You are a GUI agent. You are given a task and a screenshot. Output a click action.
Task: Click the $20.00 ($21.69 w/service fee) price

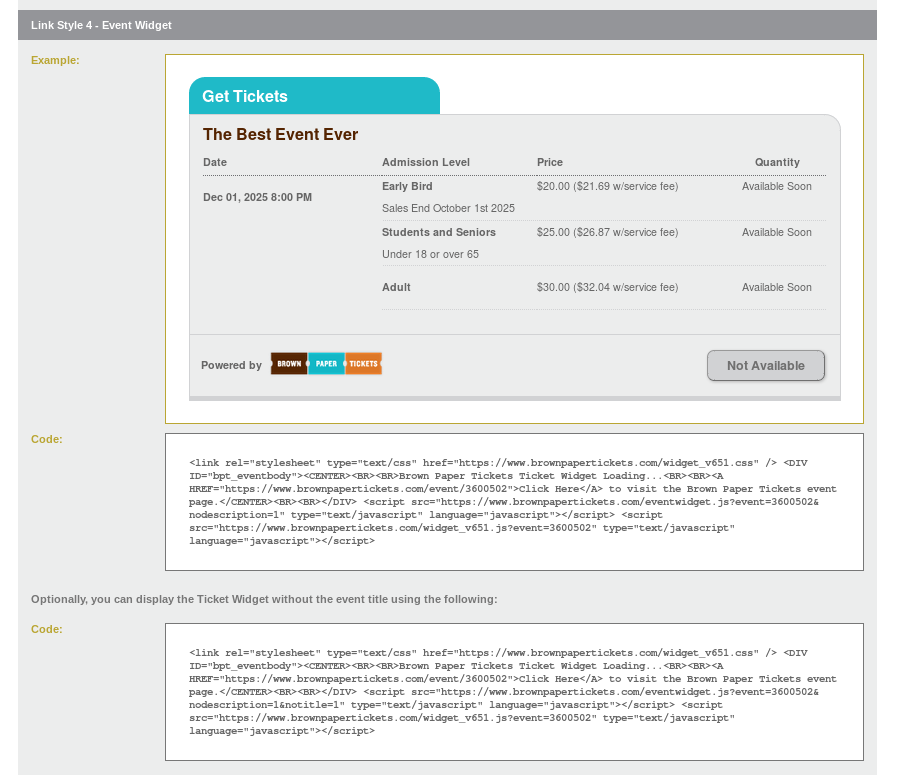pyautogui.click(x=607, y=186)
